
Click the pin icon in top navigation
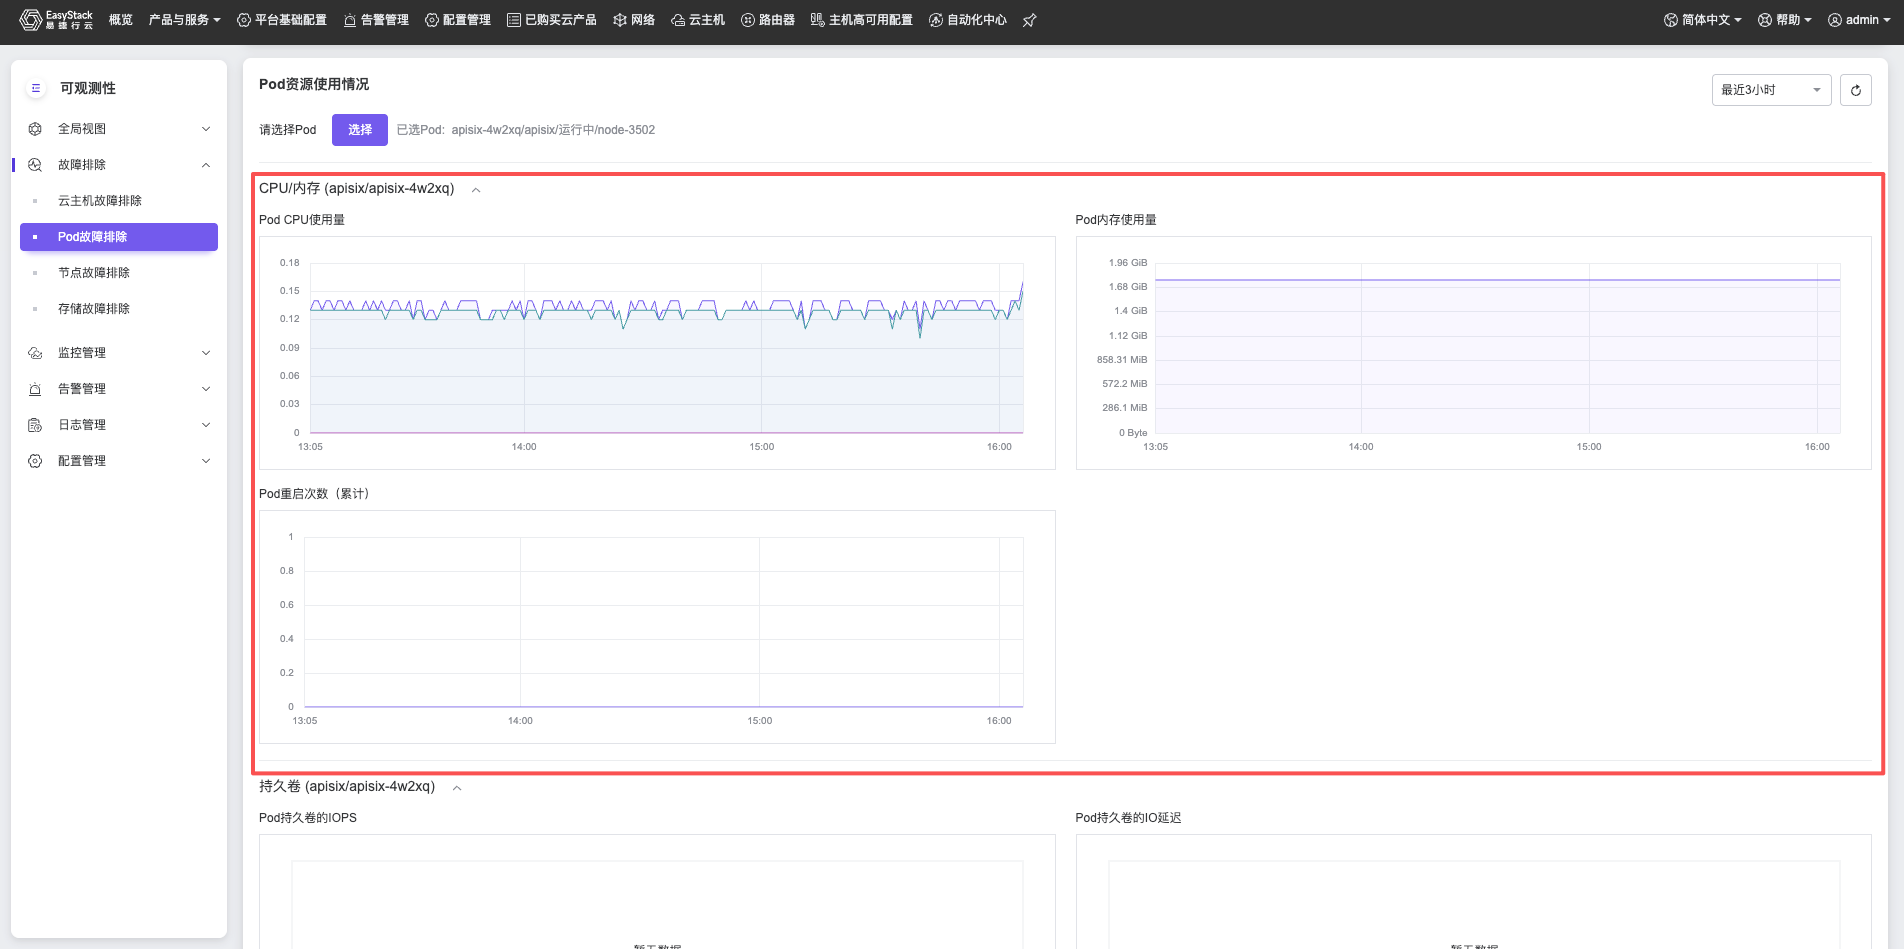(1030, 20)
